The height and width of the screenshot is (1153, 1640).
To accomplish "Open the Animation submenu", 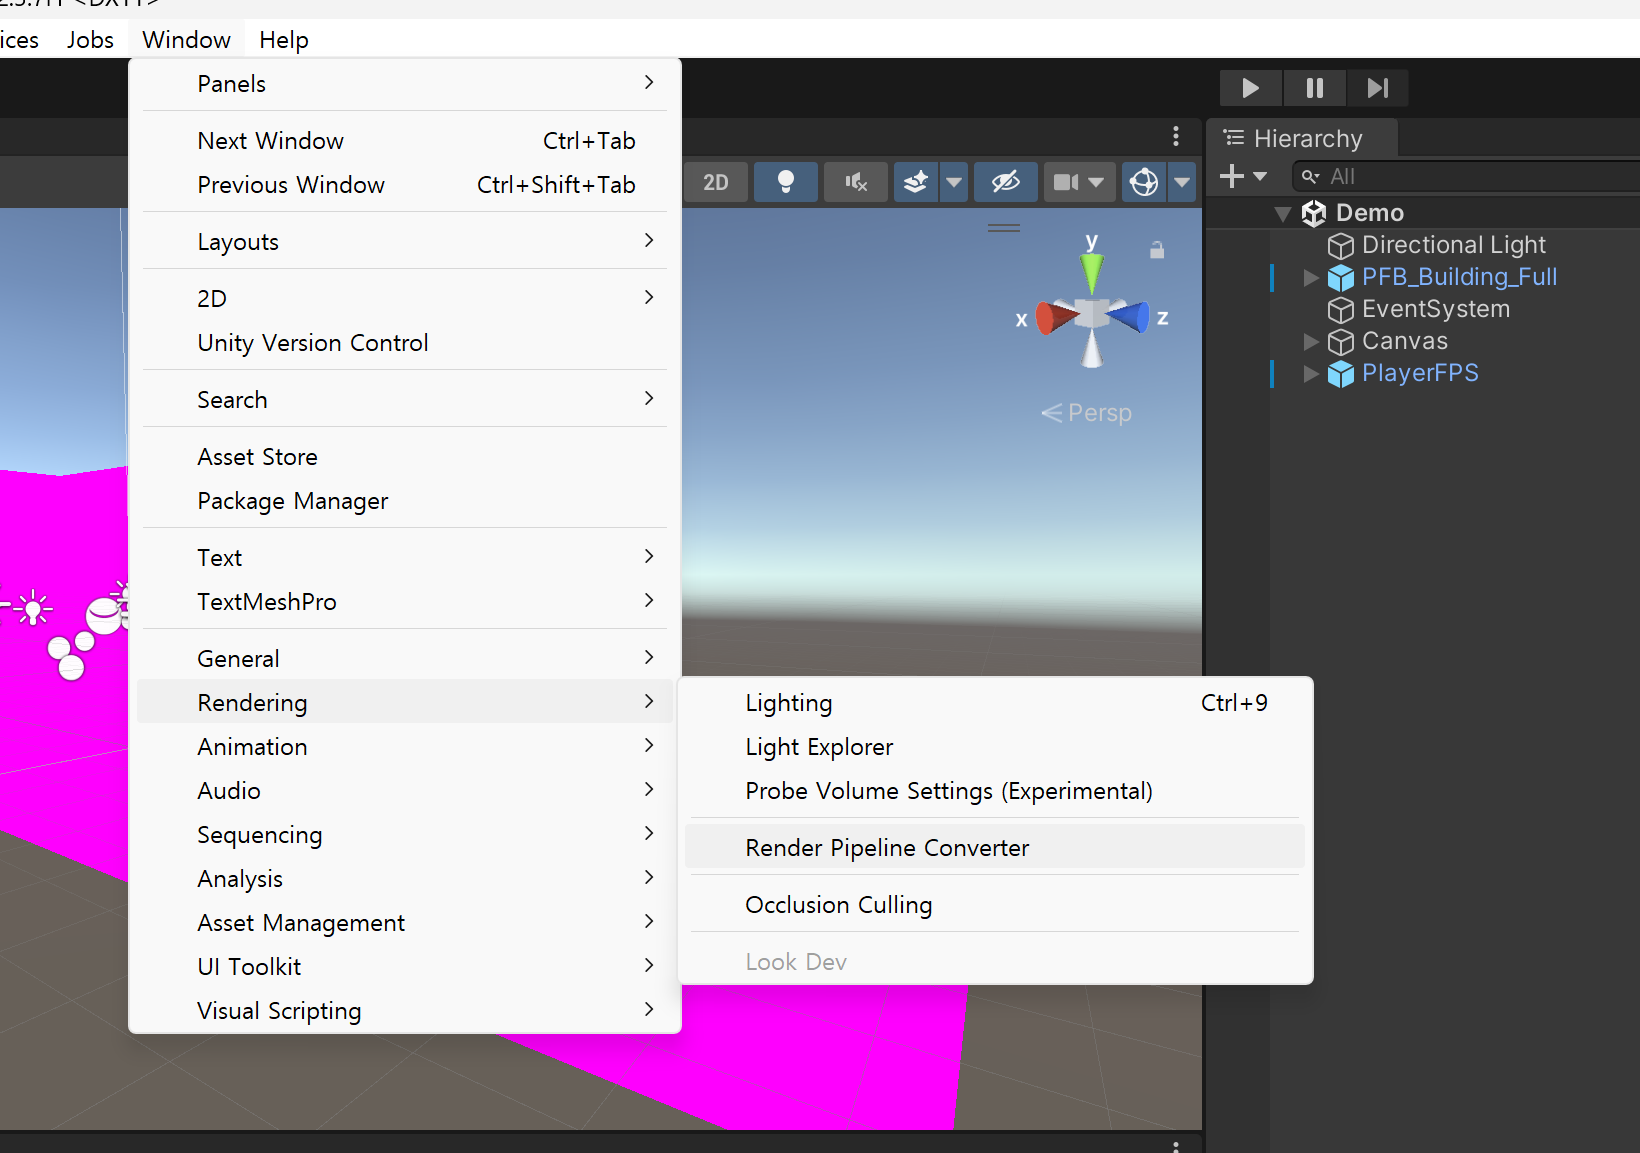I will pos(405,747).
